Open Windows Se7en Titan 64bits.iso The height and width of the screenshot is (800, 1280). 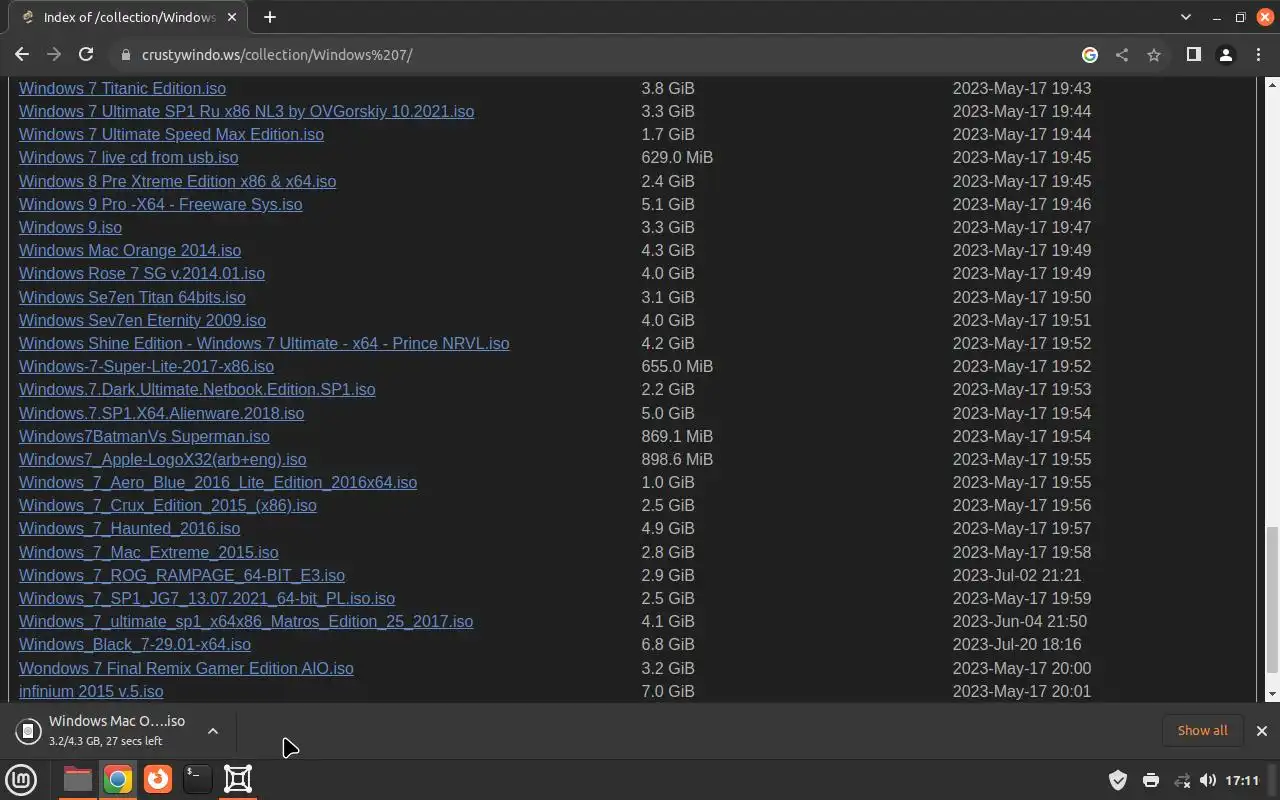coord(132,297)
